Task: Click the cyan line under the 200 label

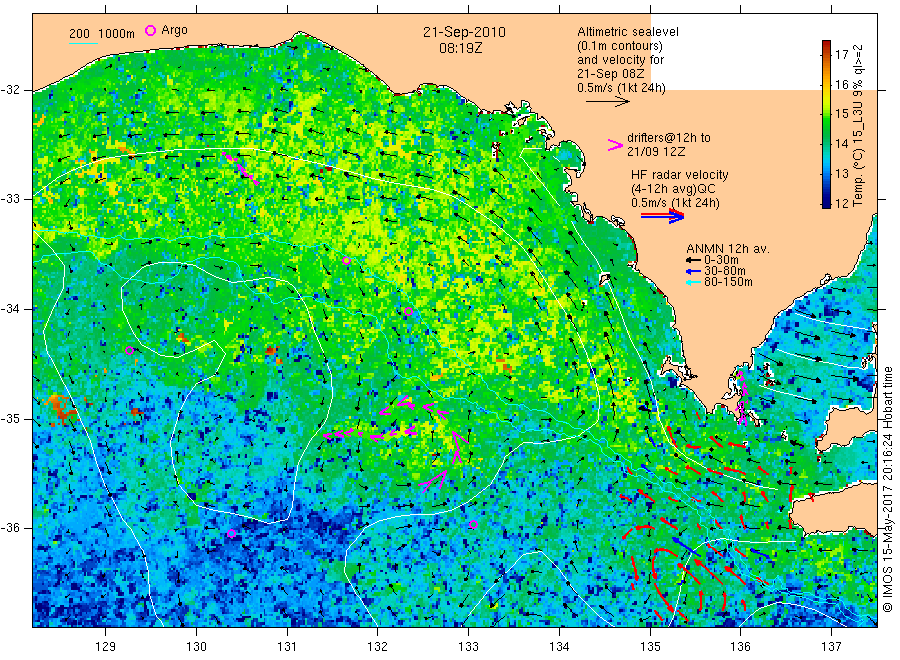Action: [x=83, y=42]
